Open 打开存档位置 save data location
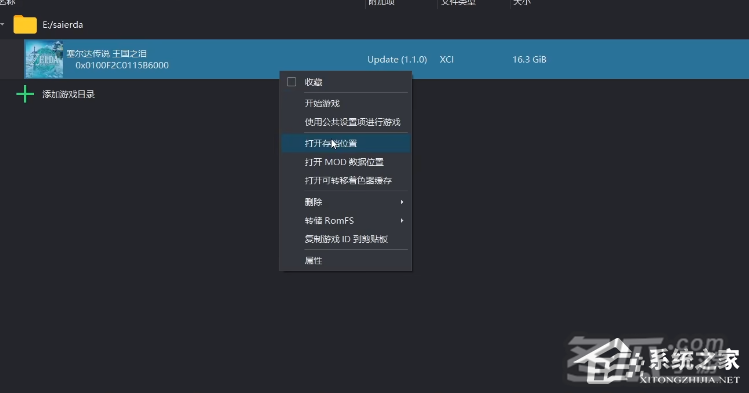This screenshot has width=749, height=393. coord(345,143)
